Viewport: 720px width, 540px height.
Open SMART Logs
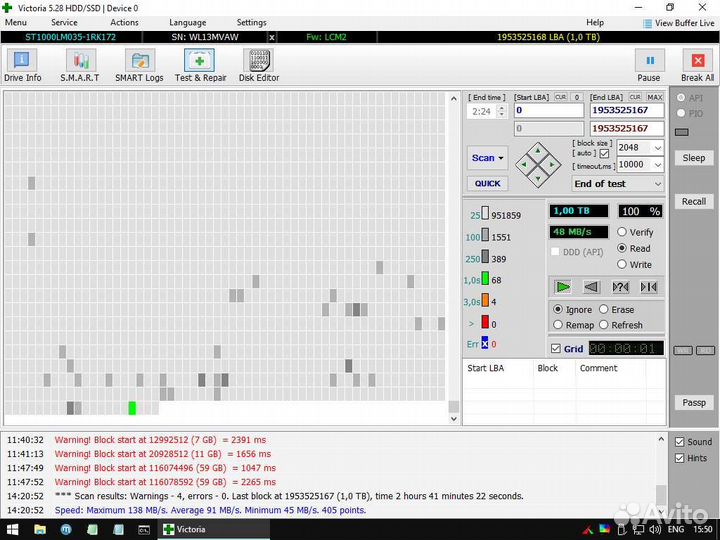pyautogui.click(x=139, y=66)
